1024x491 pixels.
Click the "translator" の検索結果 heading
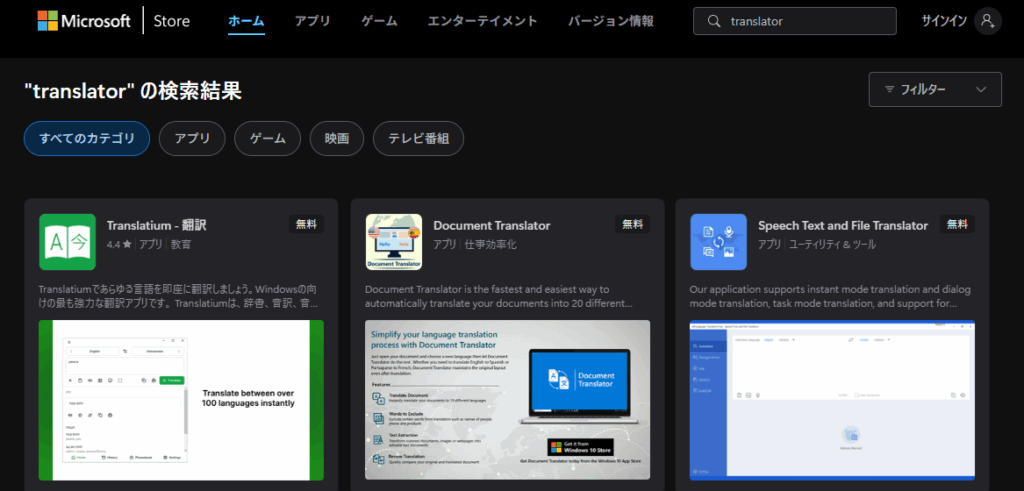pos(133,92)
